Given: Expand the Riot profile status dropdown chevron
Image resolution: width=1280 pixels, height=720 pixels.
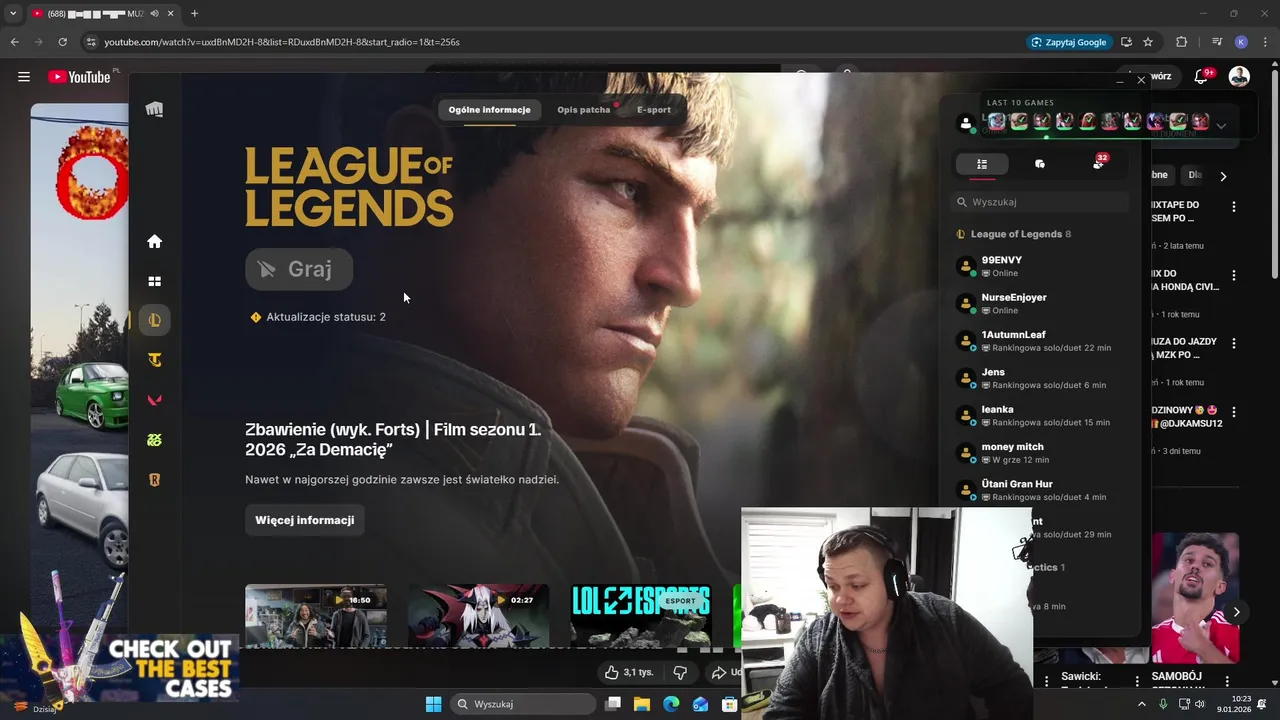Looking at the screenshot, I should [1221, 126].
